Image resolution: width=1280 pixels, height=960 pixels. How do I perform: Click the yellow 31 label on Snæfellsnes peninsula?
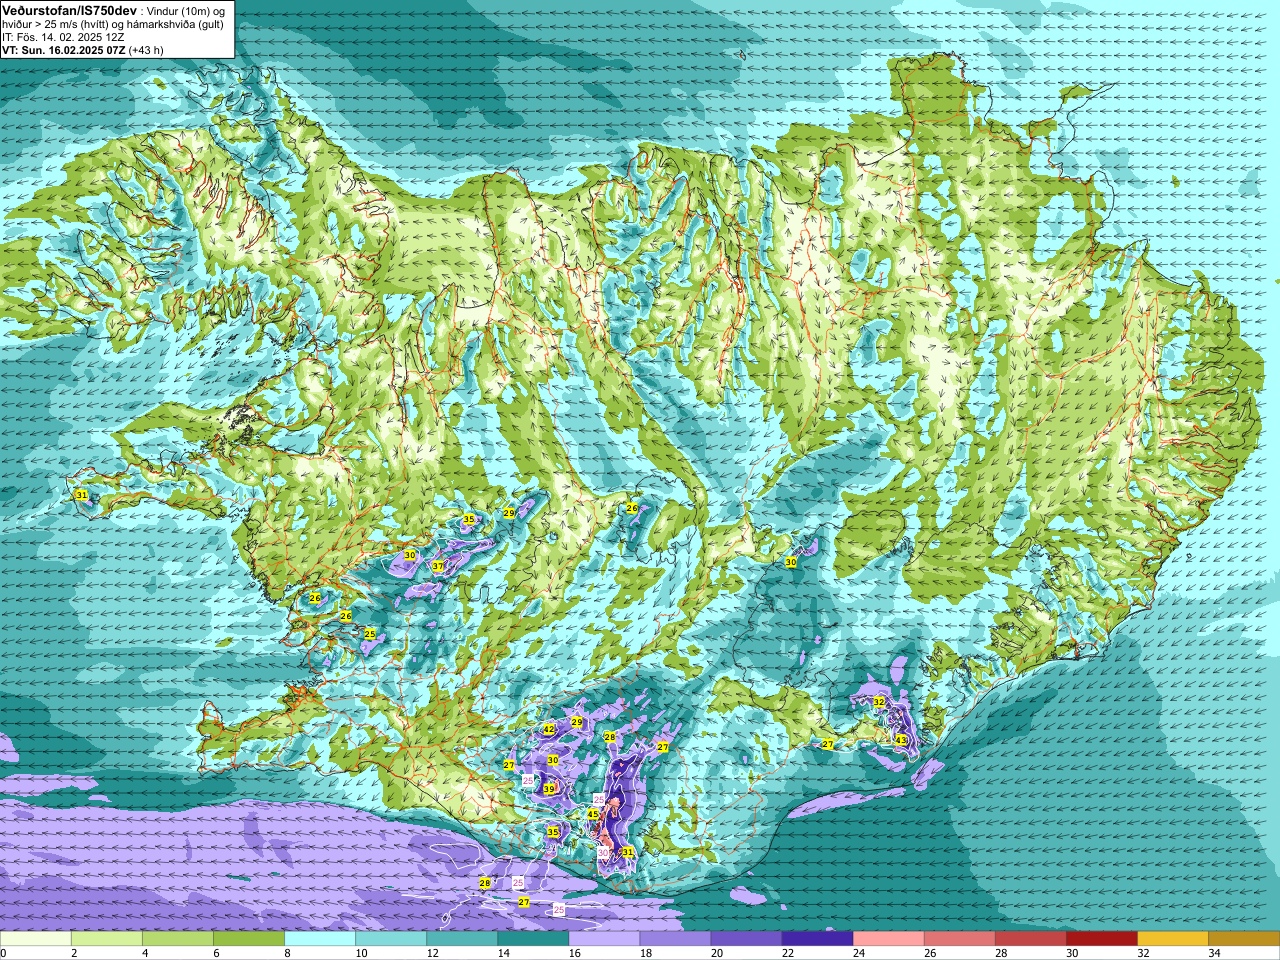82,495
